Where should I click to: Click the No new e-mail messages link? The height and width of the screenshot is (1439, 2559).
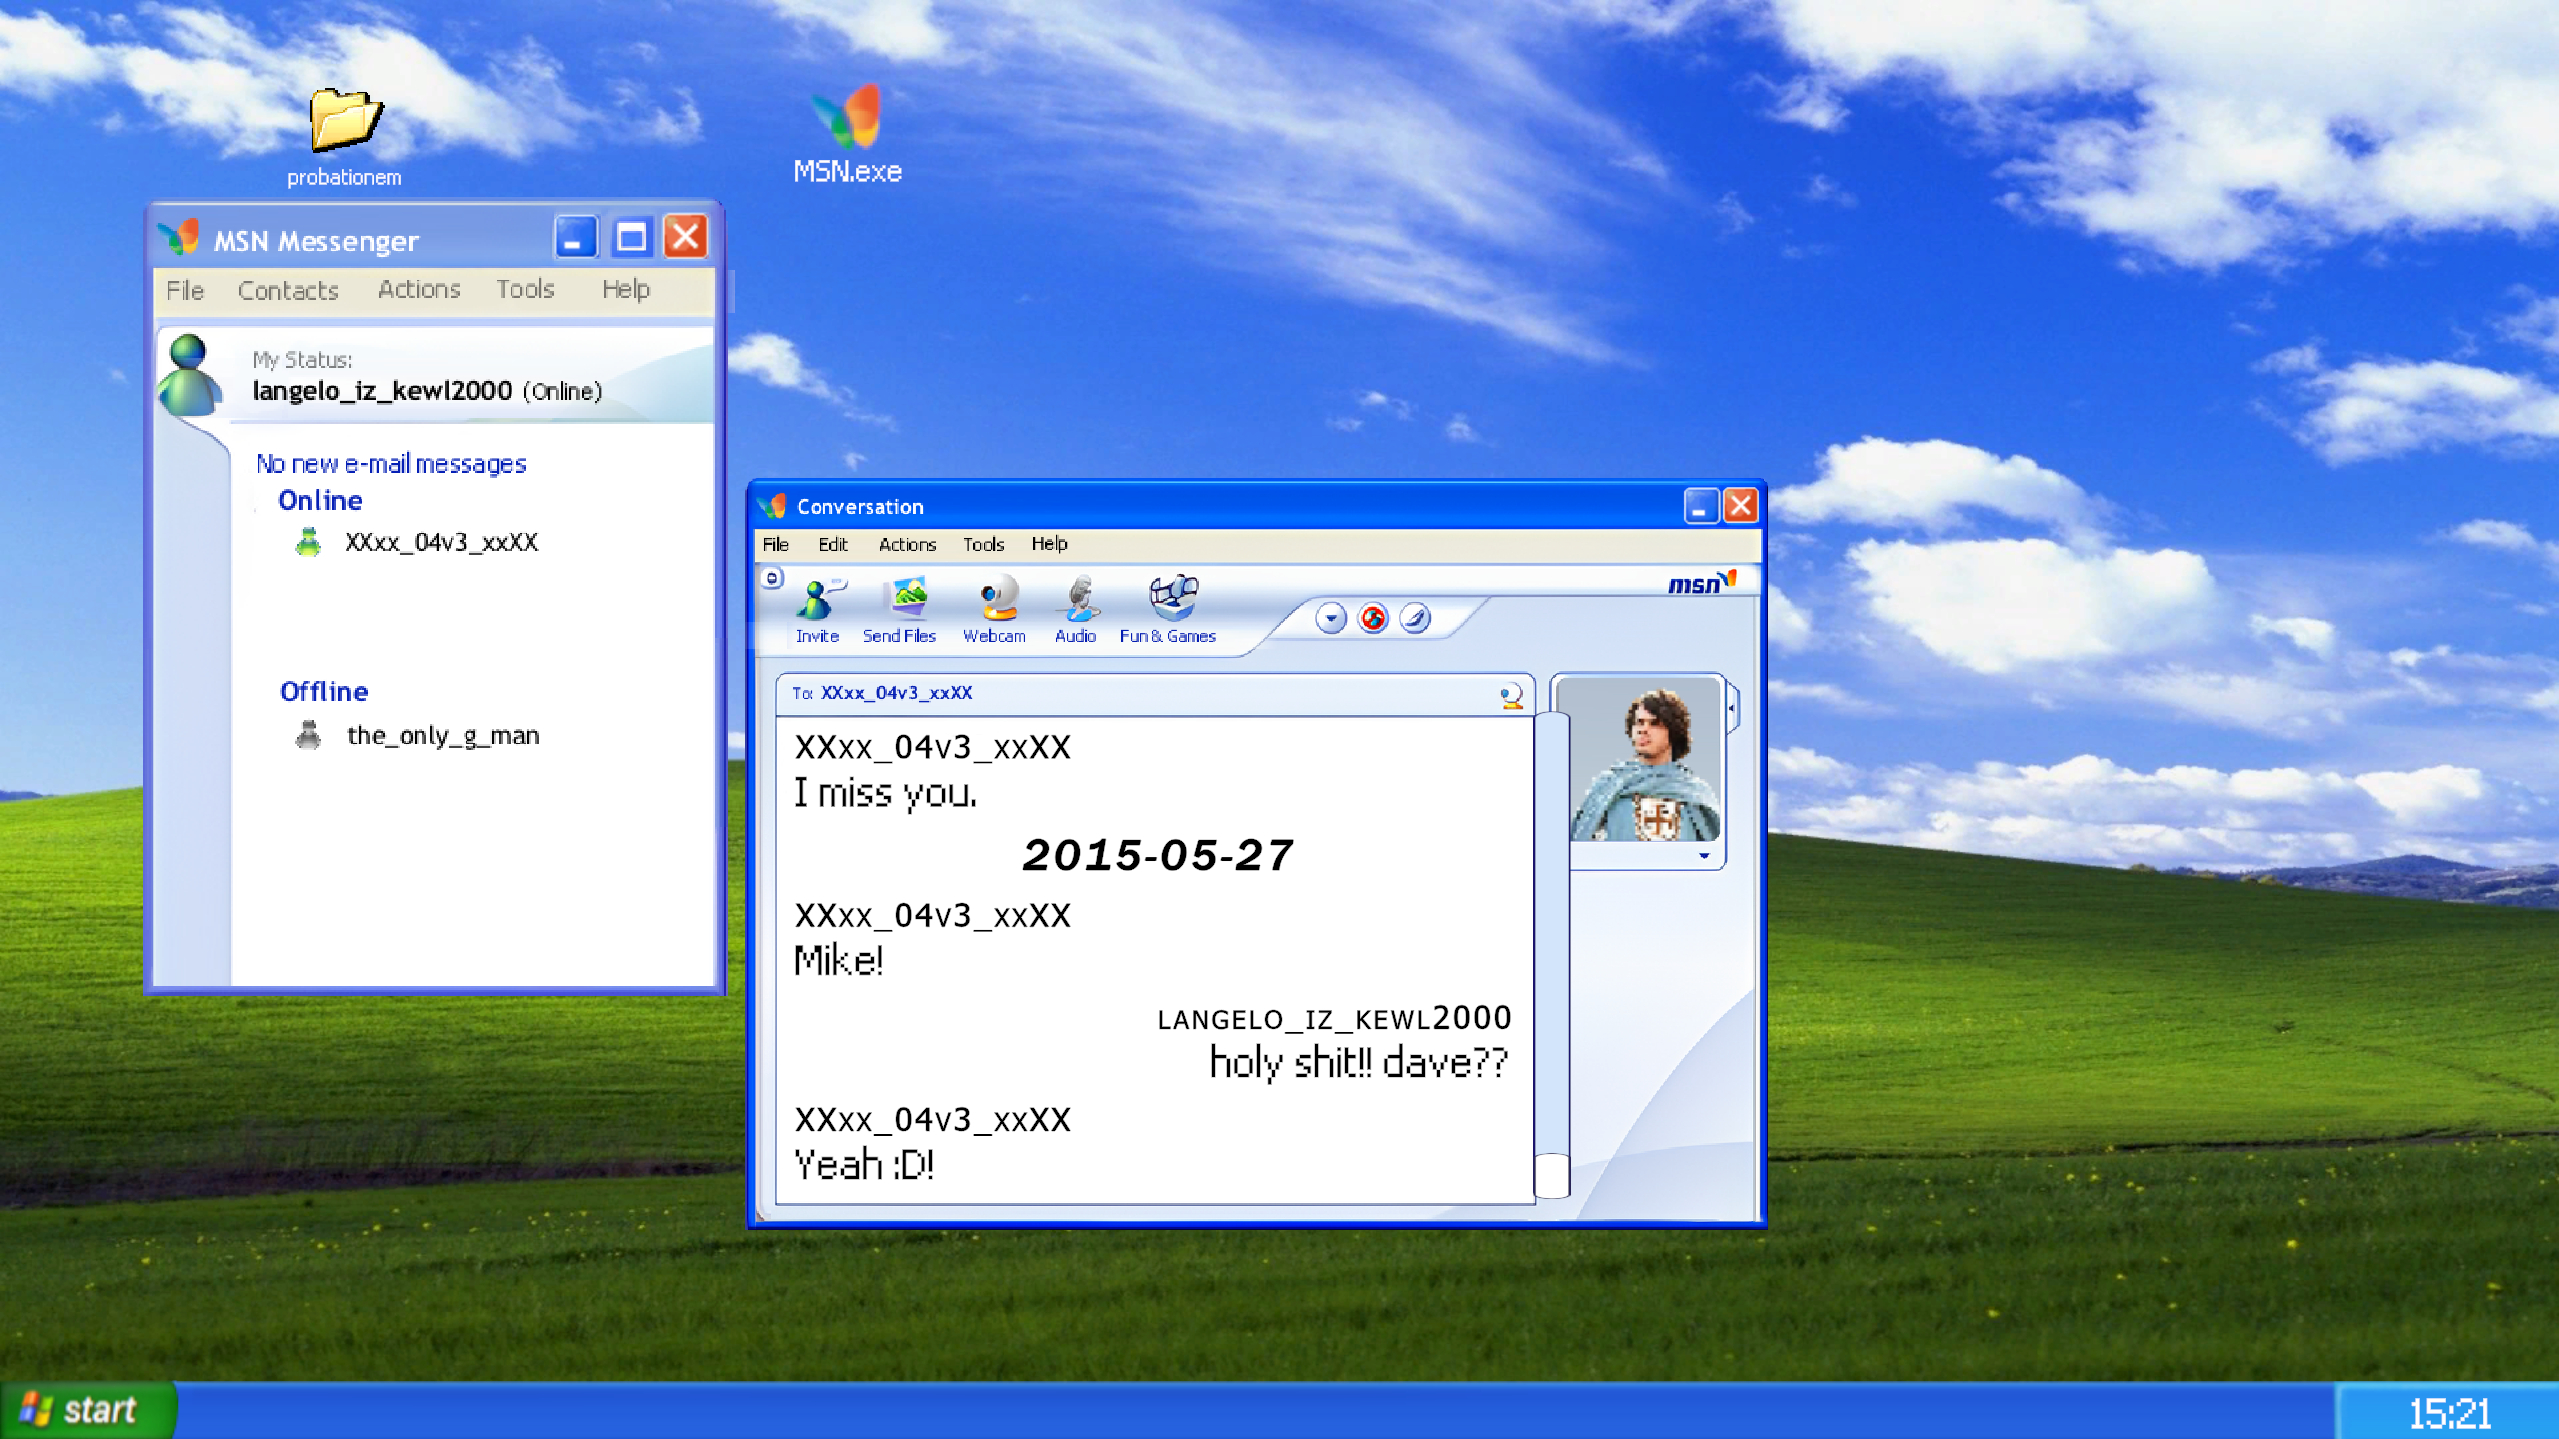click(x=391, y=464)
